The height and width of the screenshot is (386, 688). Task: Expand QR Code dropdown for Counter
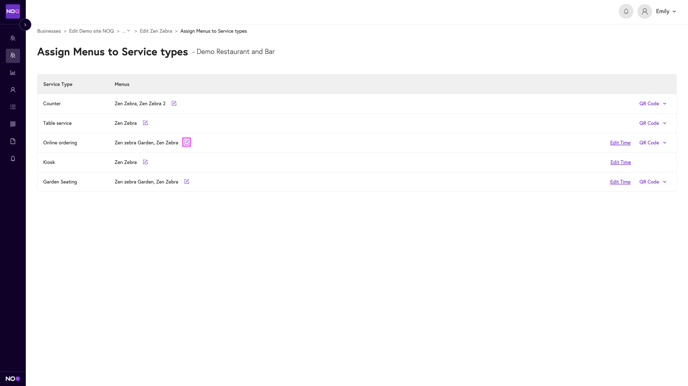click(652, 104)
